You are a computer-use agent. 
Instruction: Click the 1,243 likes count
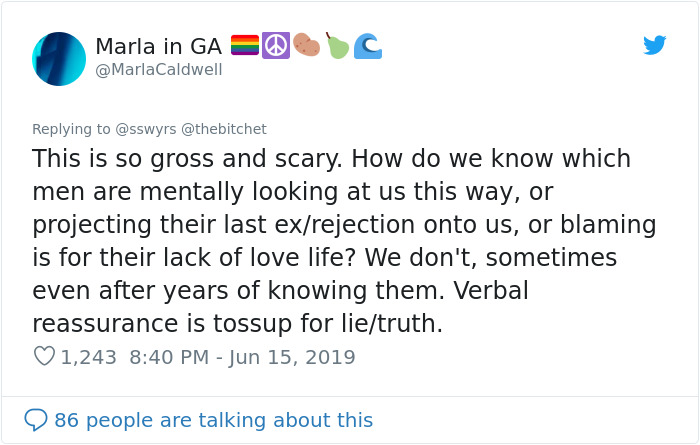click(89, 357)
